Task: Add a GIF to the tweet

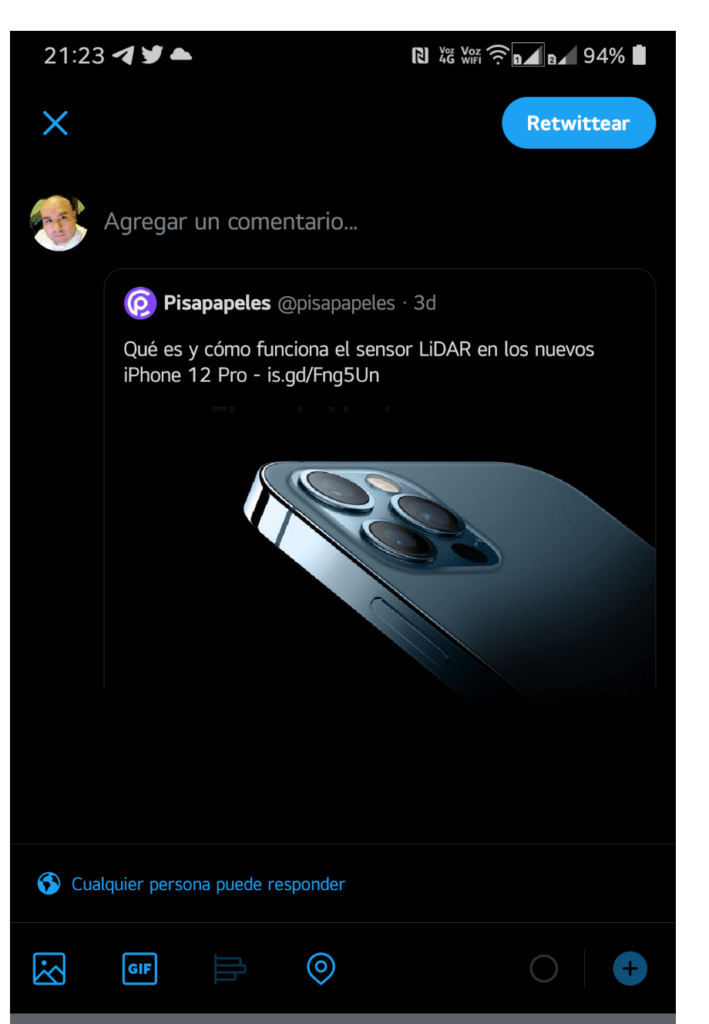Action: point(140,968)
